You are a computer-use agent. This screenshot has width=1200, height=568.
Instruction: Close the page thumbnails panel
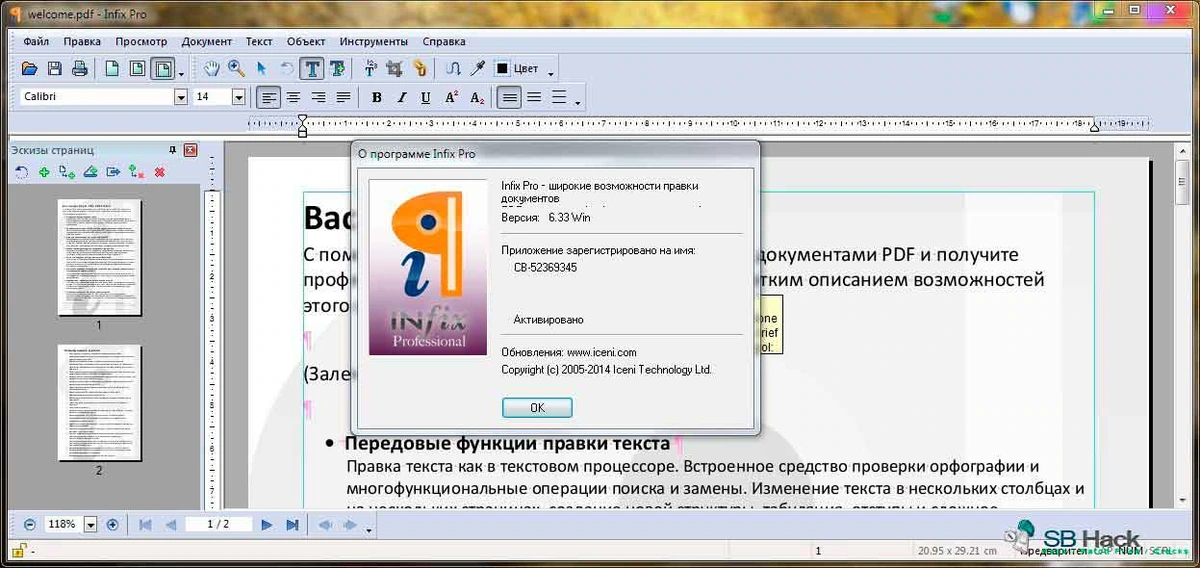[190, 150]
